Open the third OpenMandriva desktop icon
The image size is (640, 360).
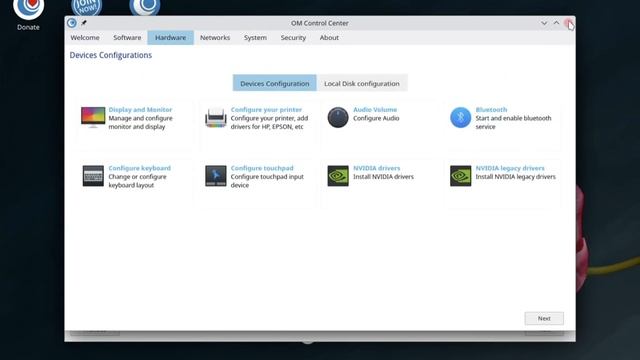[145, 7]
